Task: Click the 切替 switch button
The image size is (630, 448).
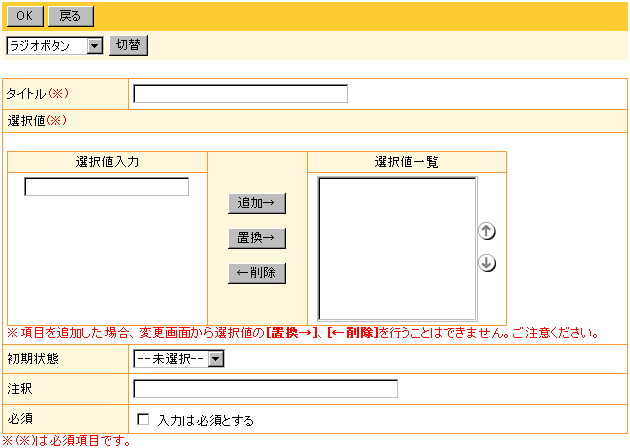Action: tap(128, 45)
